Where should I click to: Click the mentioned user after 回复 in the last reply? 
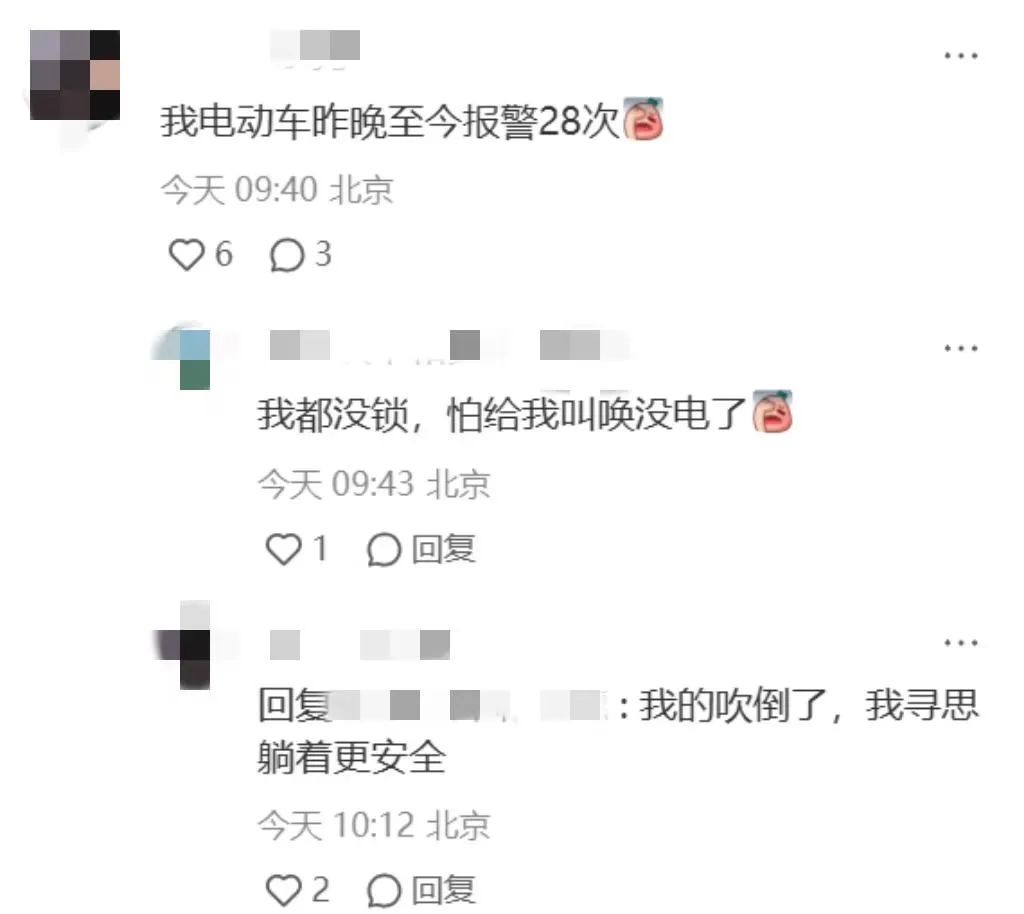tap(469, 706)
